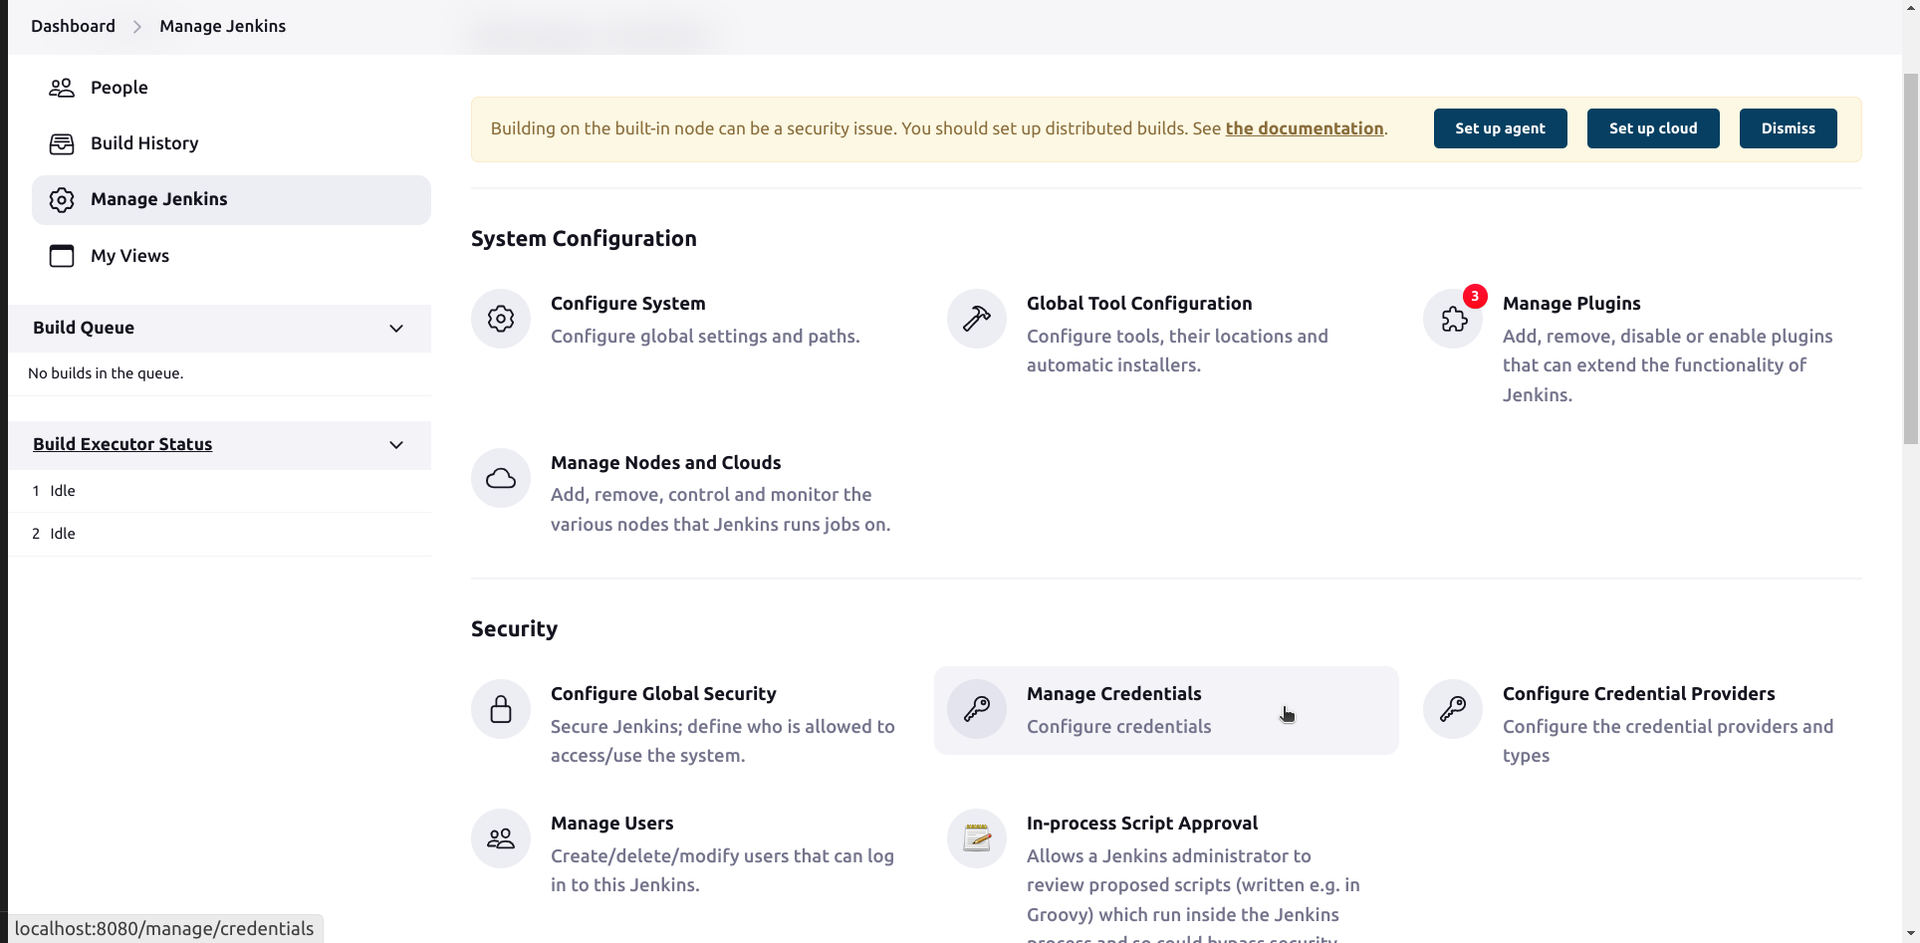Click the Manage Nodes and Clouds cloud icon

tap(501, 478)
